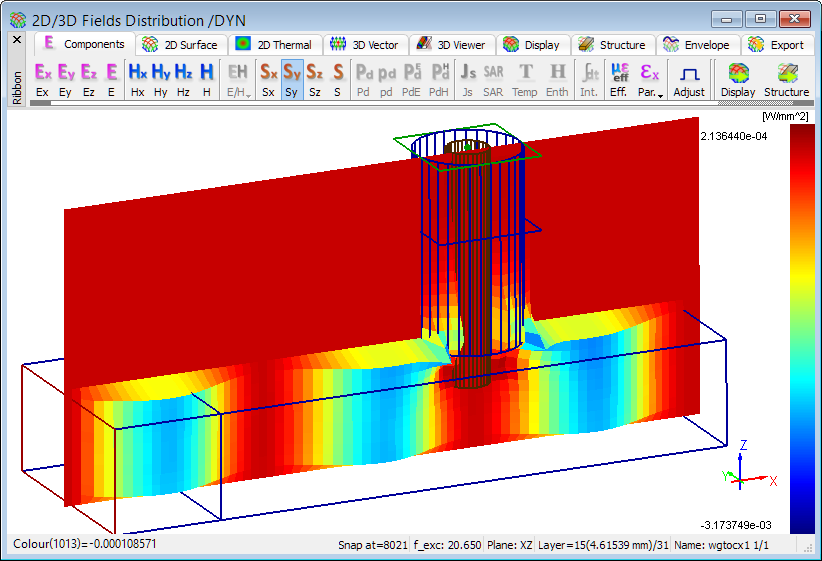Select total E field magnitude icon
This screenshot has height=561, width=822.
[x=111, y=79]
